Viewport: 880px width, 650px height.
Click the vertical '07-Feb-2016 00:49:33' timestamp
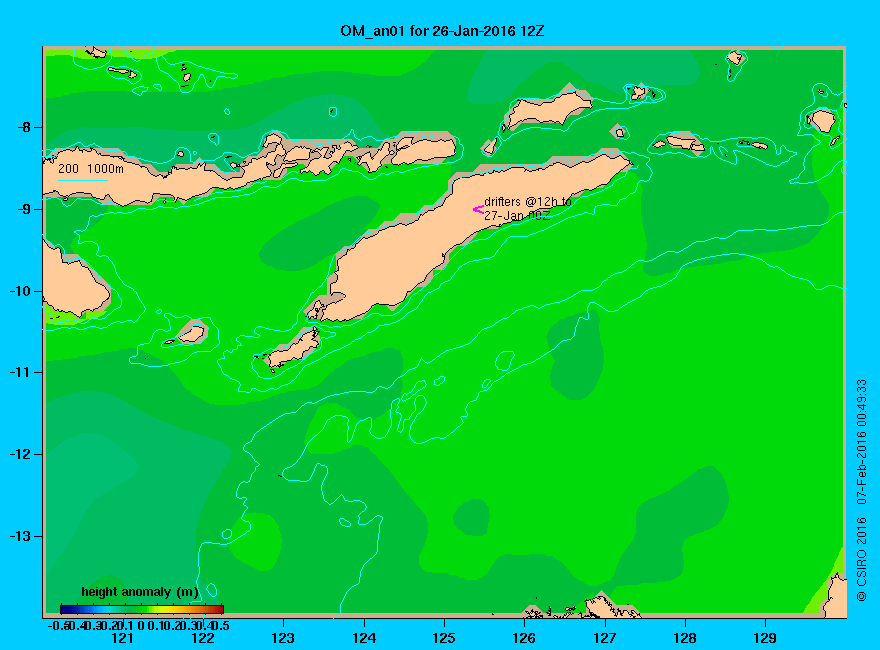pos(861,441)
